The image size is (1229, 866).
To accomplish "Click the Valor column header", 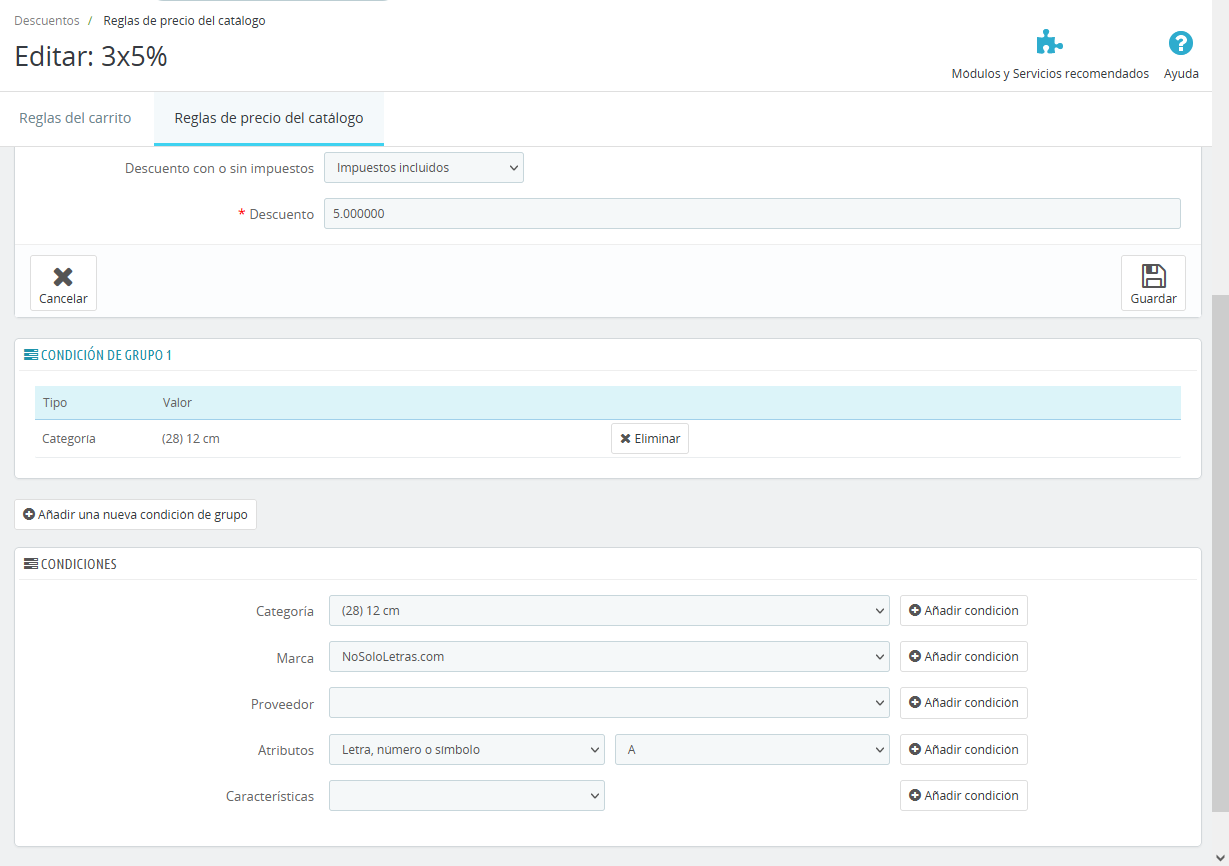I will (177, 403).
